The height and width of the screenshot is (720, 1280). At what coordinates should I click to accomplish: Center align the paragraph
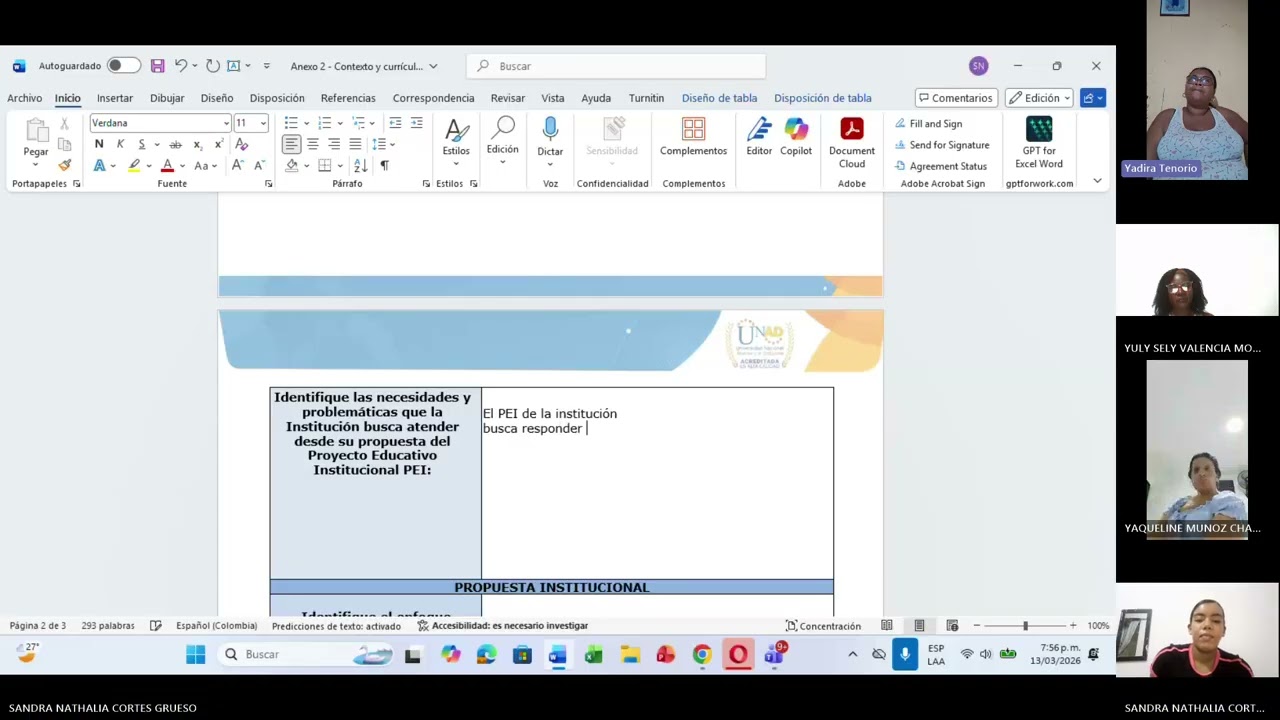(312, 145)
